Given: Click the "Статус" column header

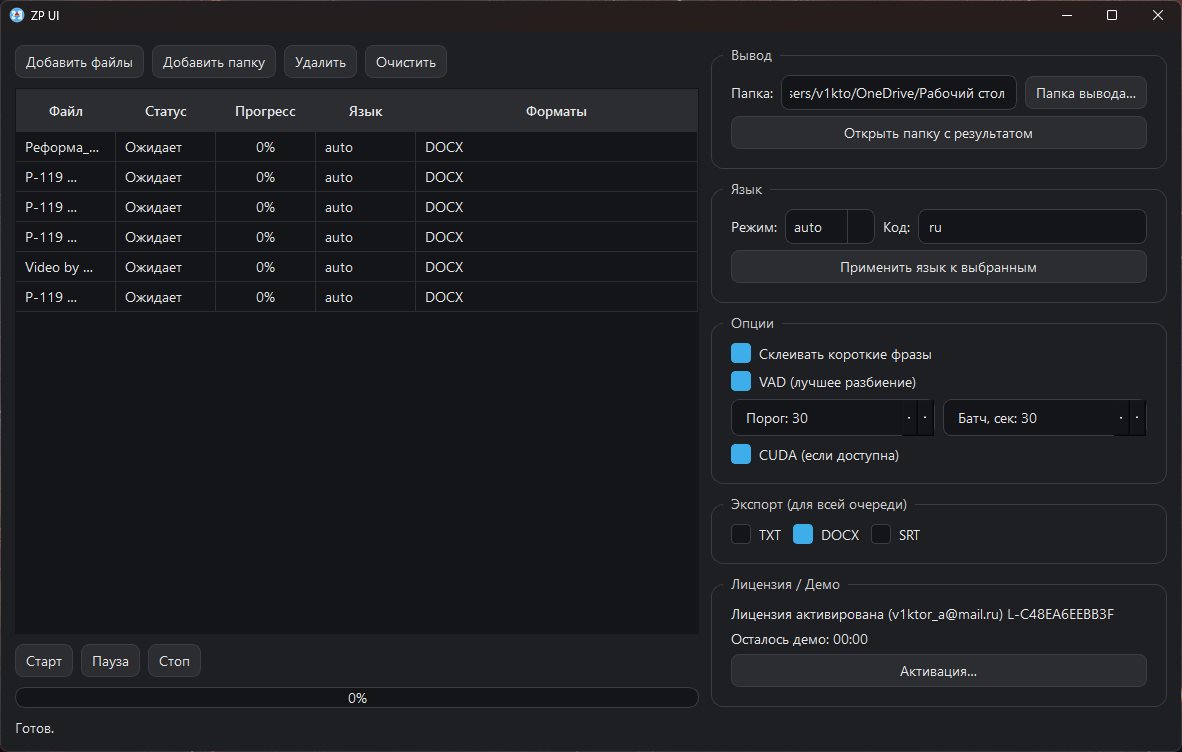Looking at the screenshot, I should (165, 111).
